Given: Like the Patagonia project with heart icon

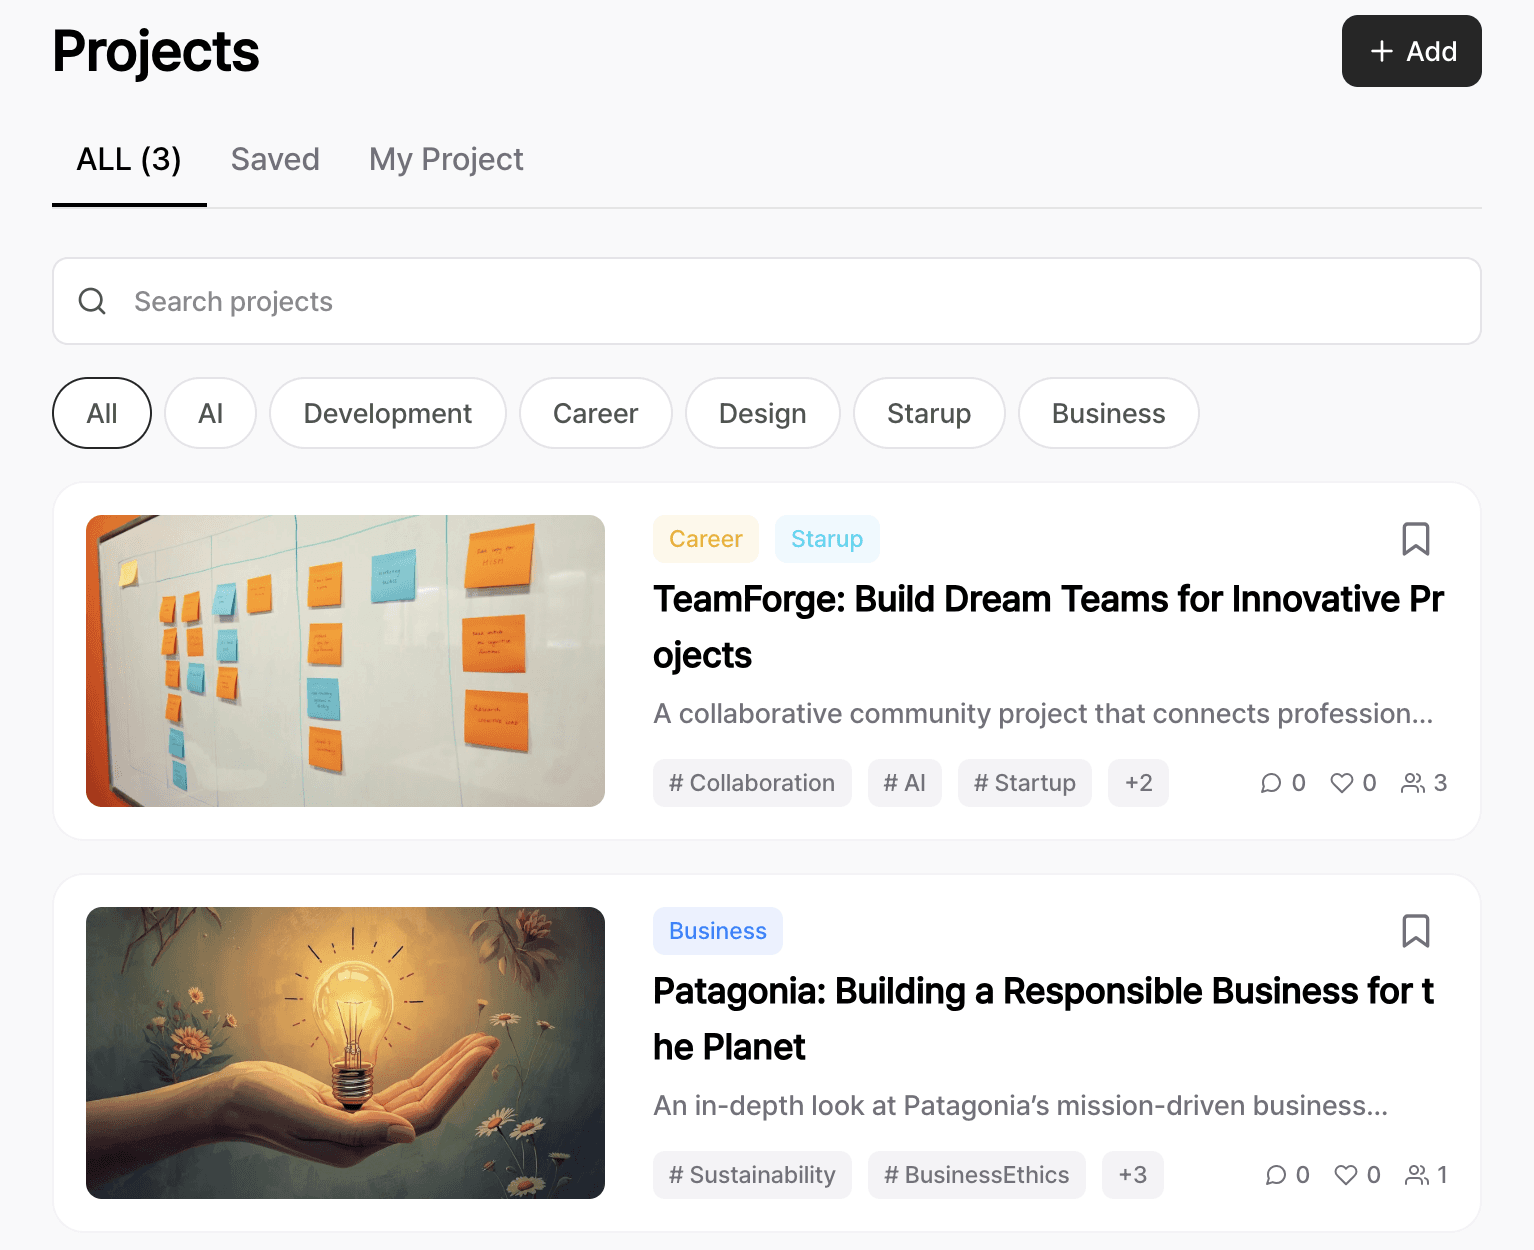Looking at the screenshot, I should (1346, 1175).
